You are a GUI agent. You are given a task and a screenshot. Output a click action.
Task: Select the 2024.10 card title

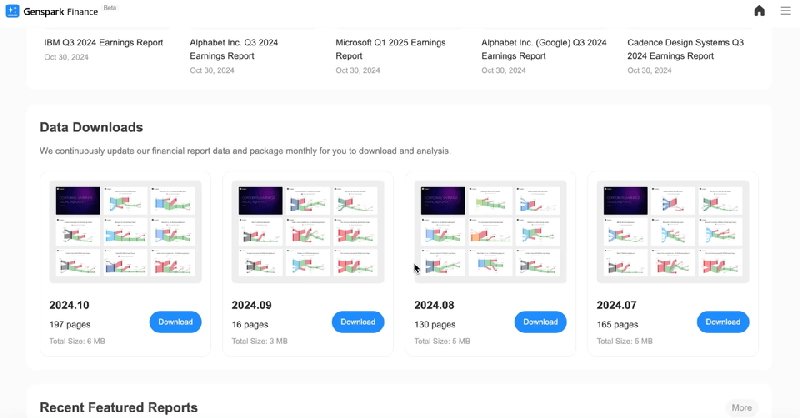(x=69, y=305)
